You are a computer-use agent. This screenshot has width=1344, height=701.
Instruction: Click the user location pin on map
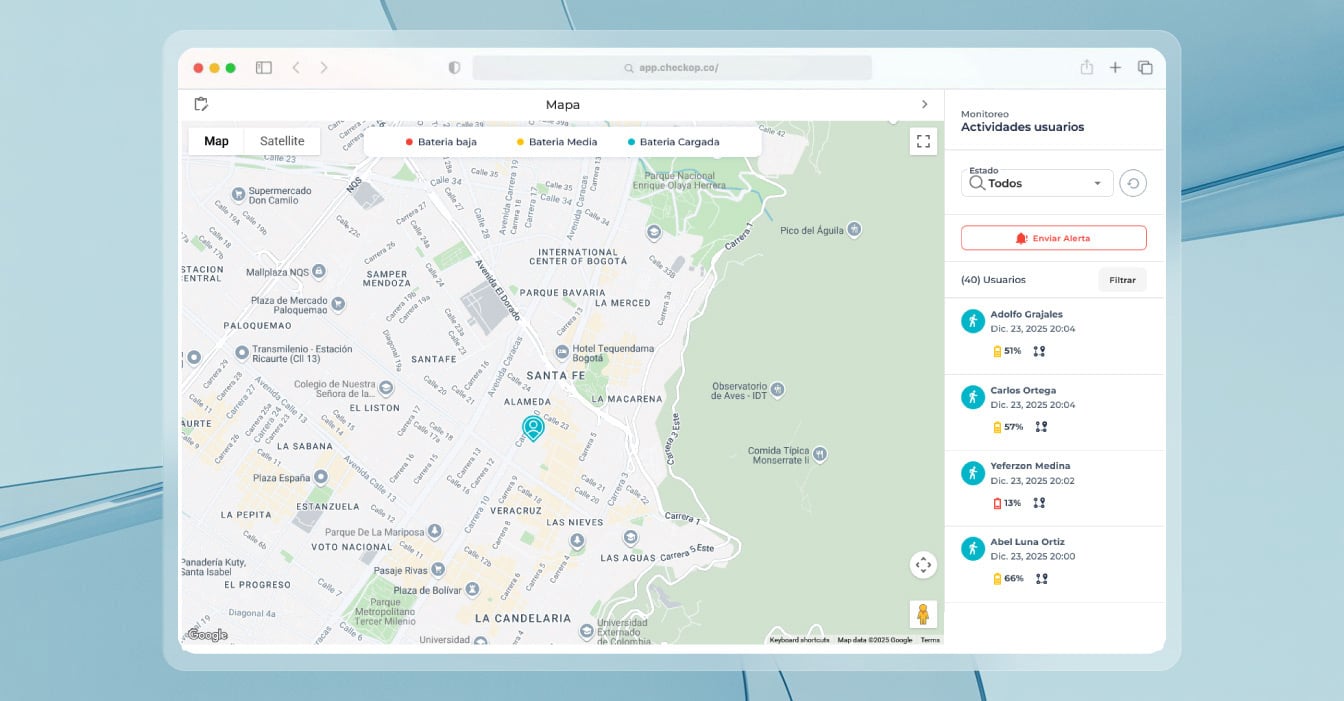click(x=534, y=428)
